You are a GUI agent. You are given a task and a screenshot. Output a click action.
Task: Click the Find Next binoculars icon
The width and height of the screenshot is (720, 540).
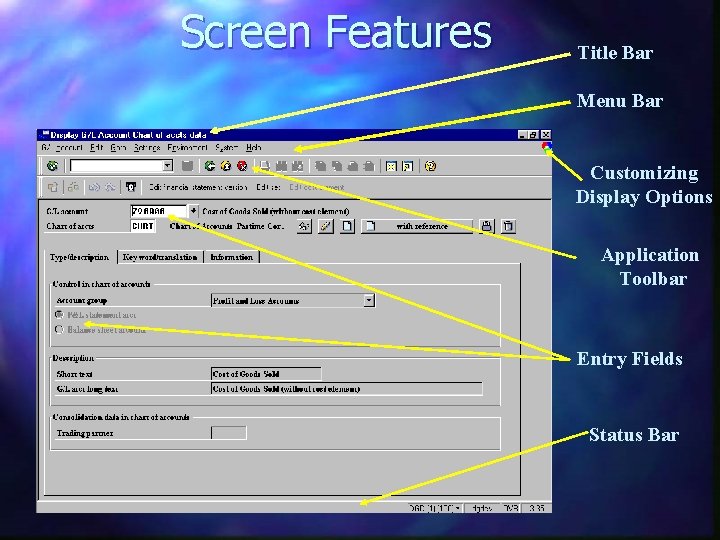pos(297,166)
